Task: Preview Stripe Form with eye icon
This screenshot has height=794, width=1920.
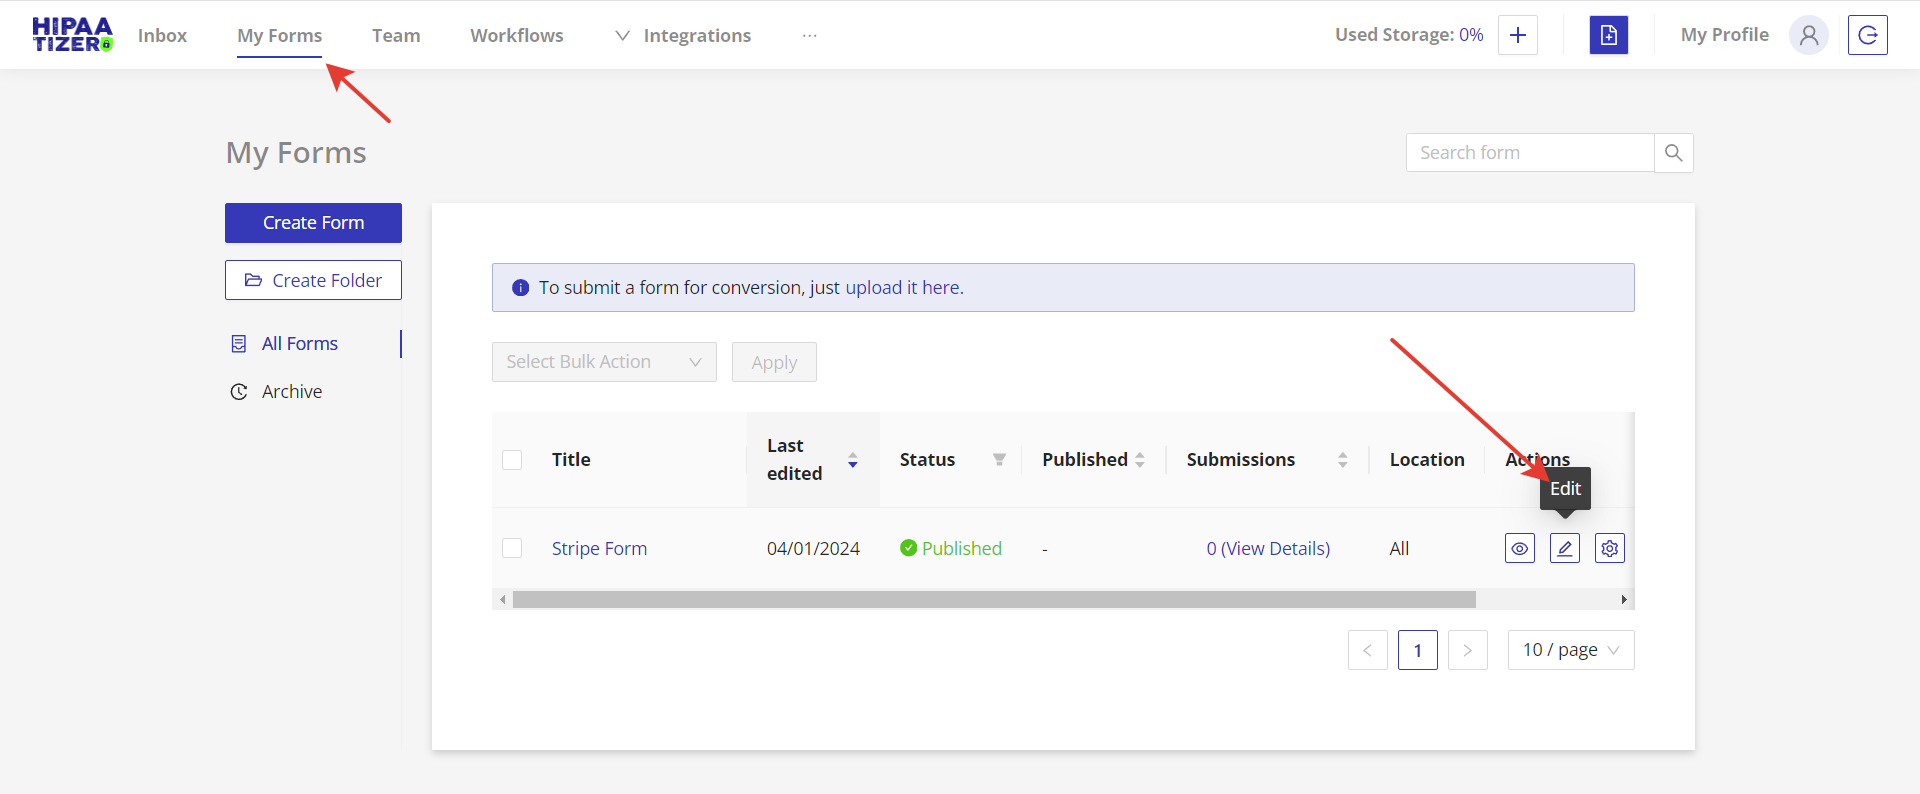Action: pos(1519,548)
